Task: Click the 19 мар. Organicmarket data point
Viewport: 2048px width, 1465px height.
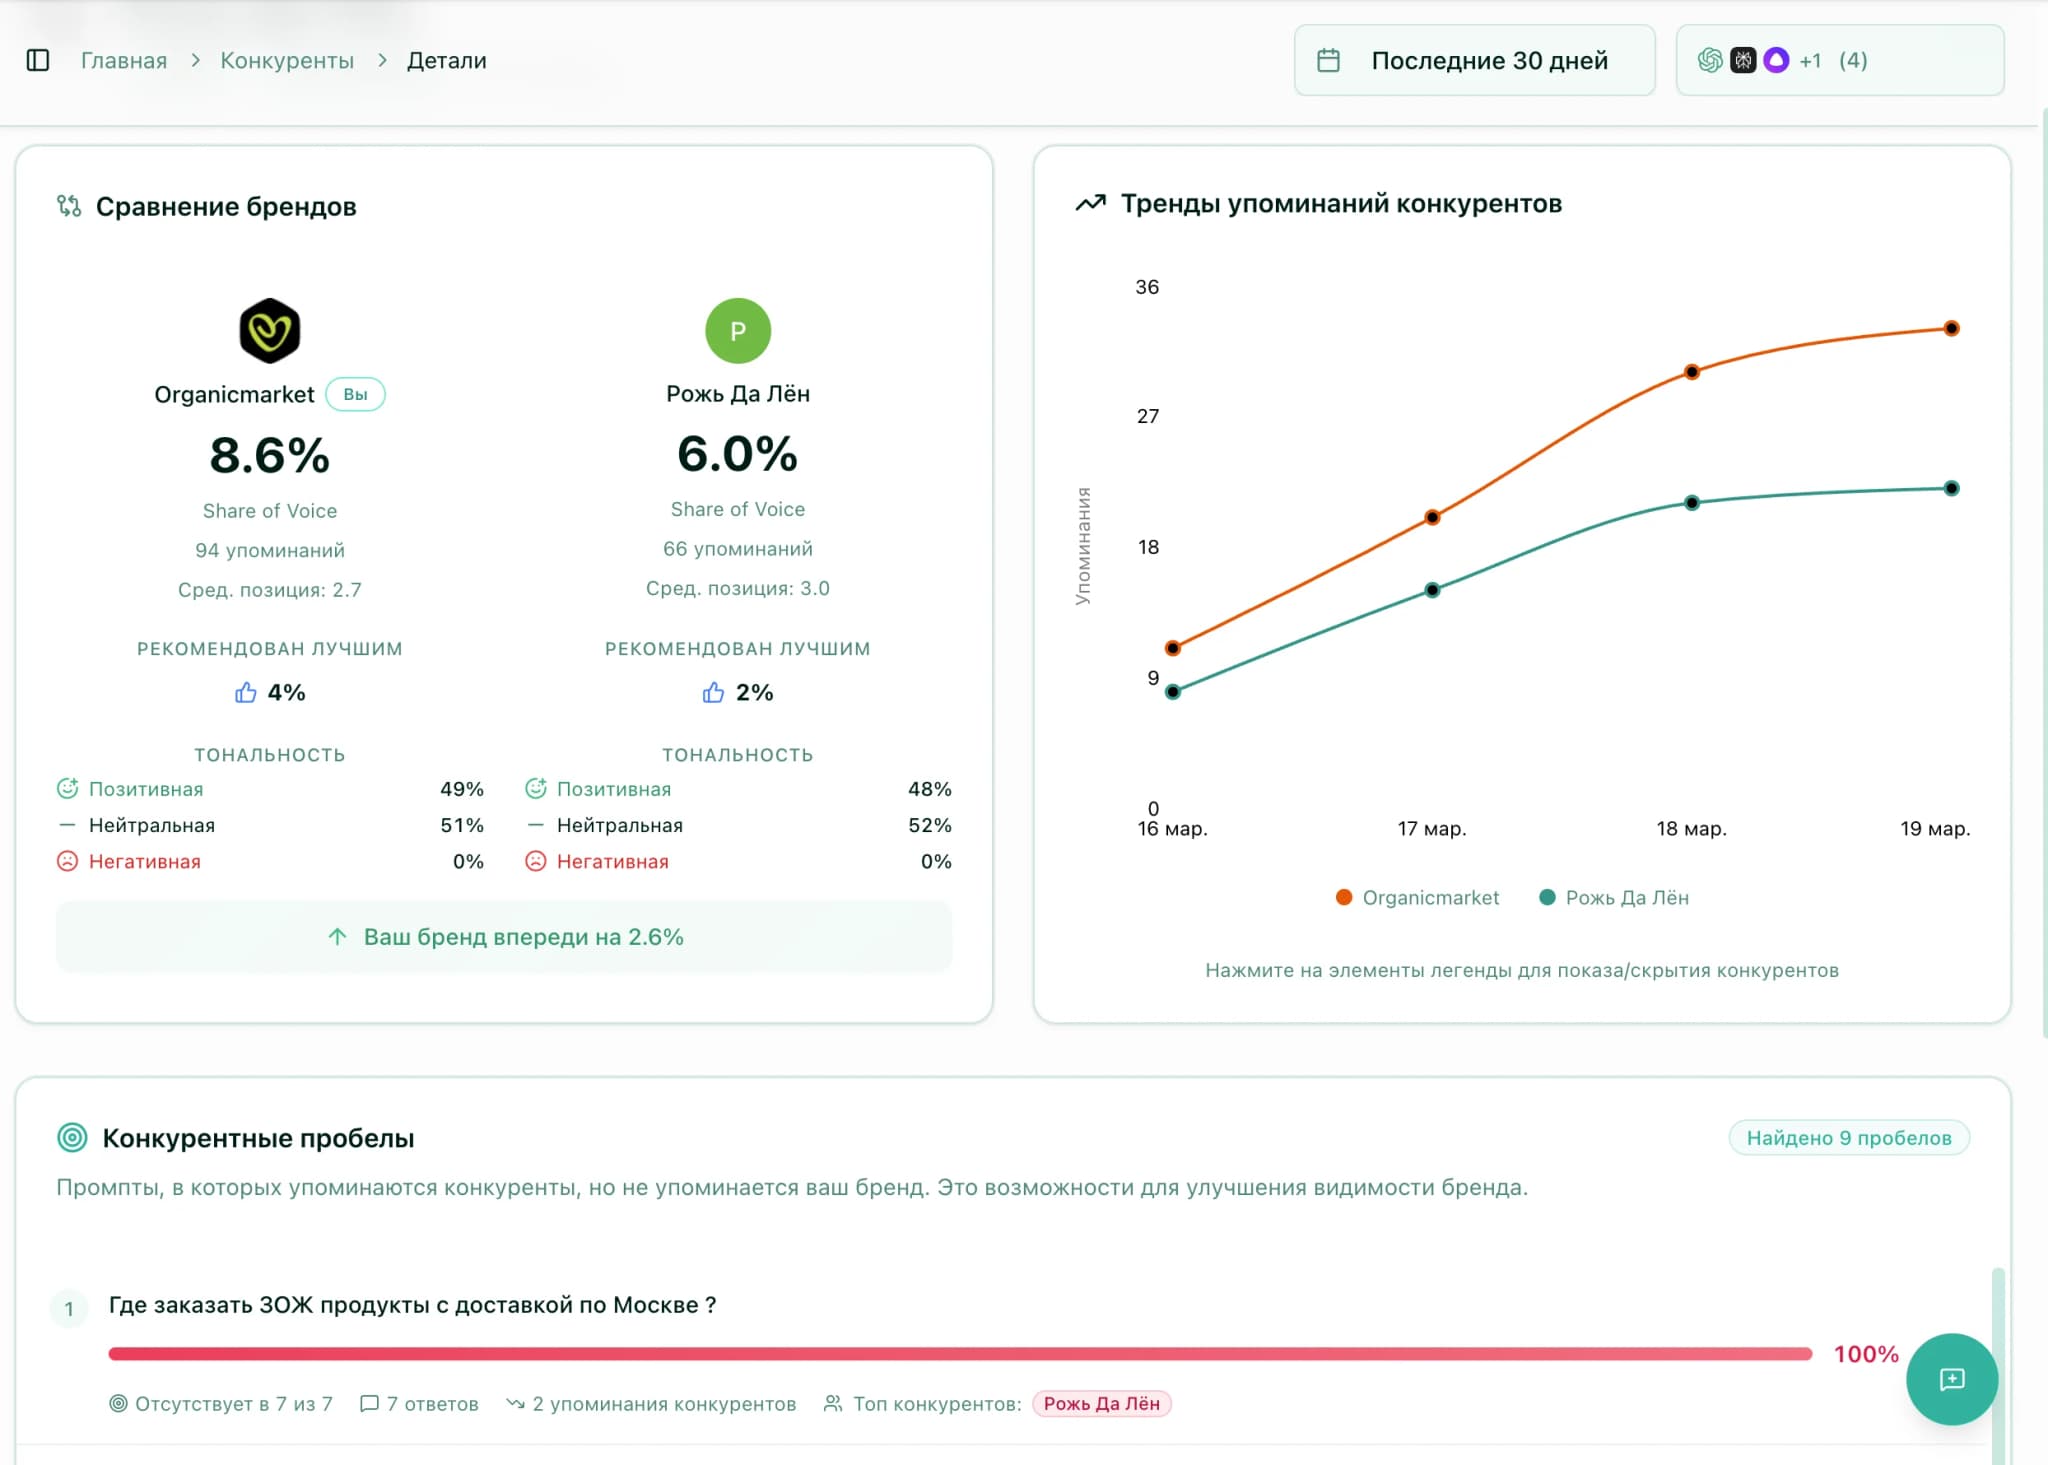Action: pyautogui.click(x=1951, y=328)
